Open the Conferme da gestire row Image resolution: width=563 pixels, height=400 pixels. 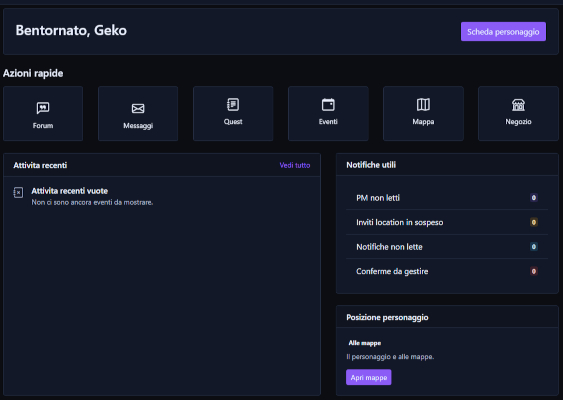(x=447, y=271)
